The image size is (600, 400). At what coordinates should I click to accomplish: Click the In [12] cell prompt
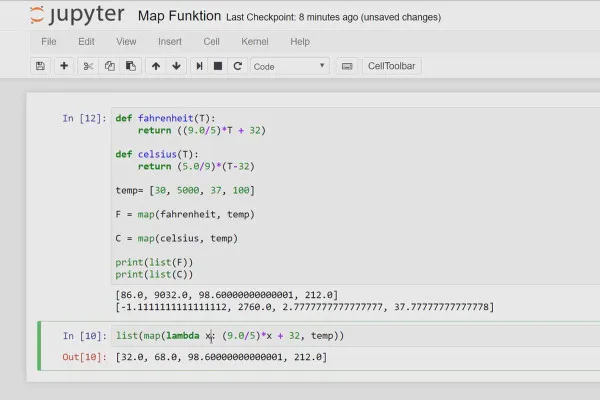(x=85, y=118)
